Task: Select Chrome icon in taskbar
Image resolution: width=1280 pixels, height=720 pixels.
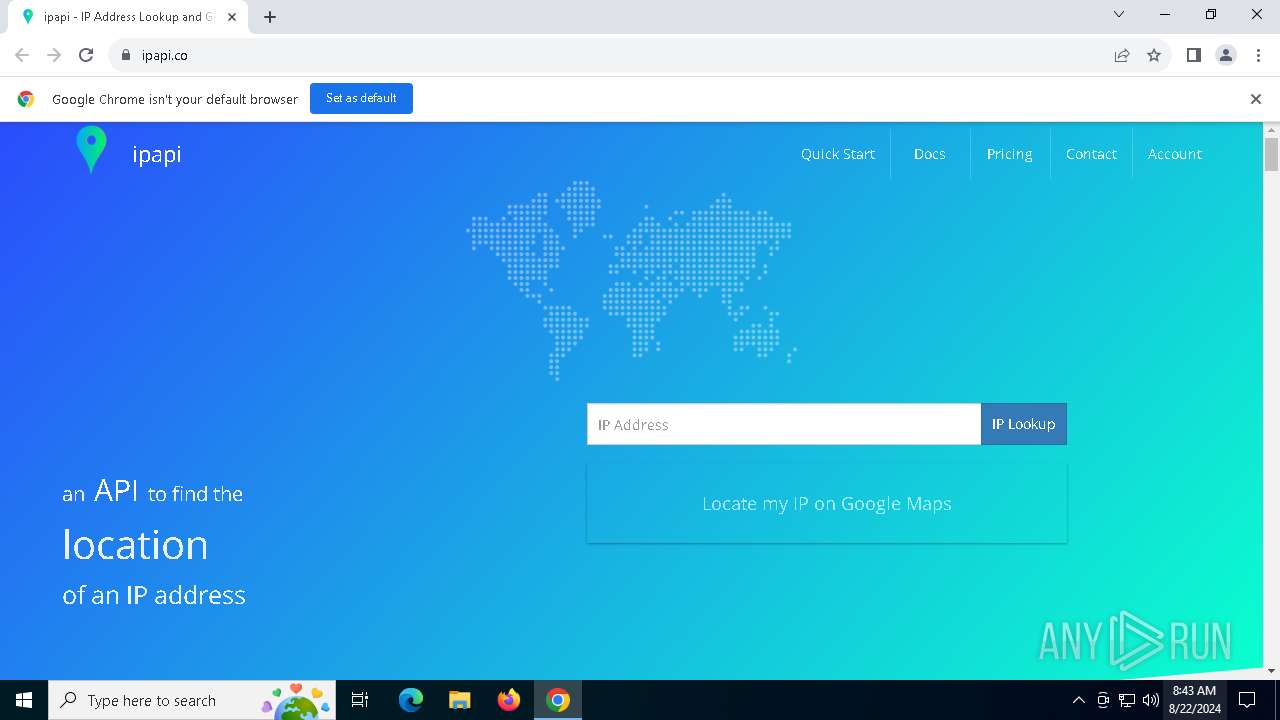Action: [558, 700]
